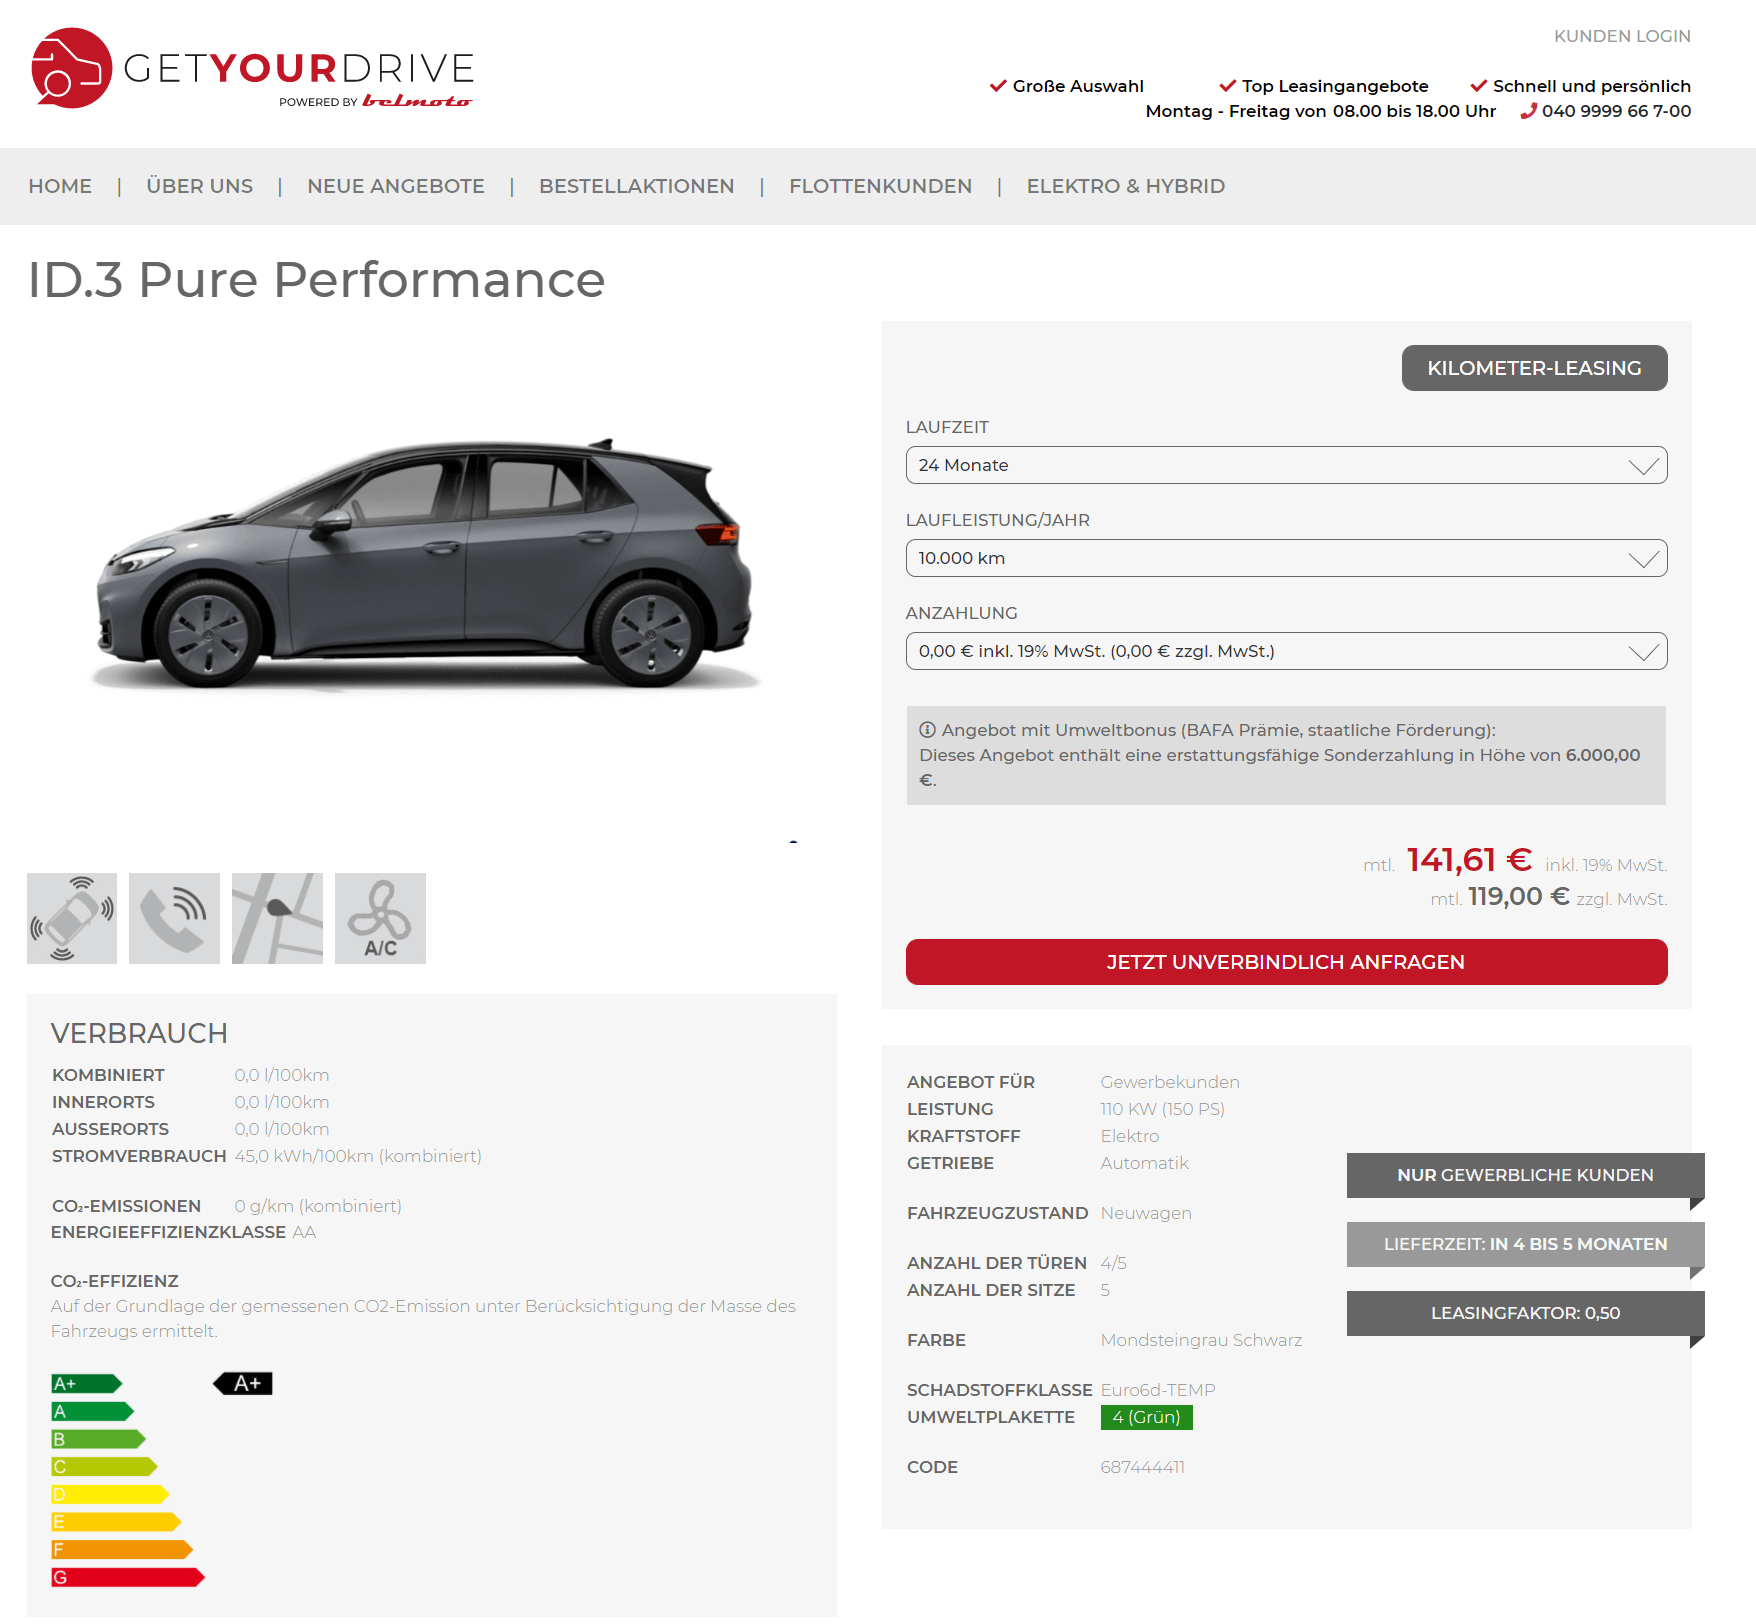Open the Laufzeit 24 Monate dropdown
The width and height of the screenshot is (1756, 1624).
pyautogui.click(x=1286, y=465)
